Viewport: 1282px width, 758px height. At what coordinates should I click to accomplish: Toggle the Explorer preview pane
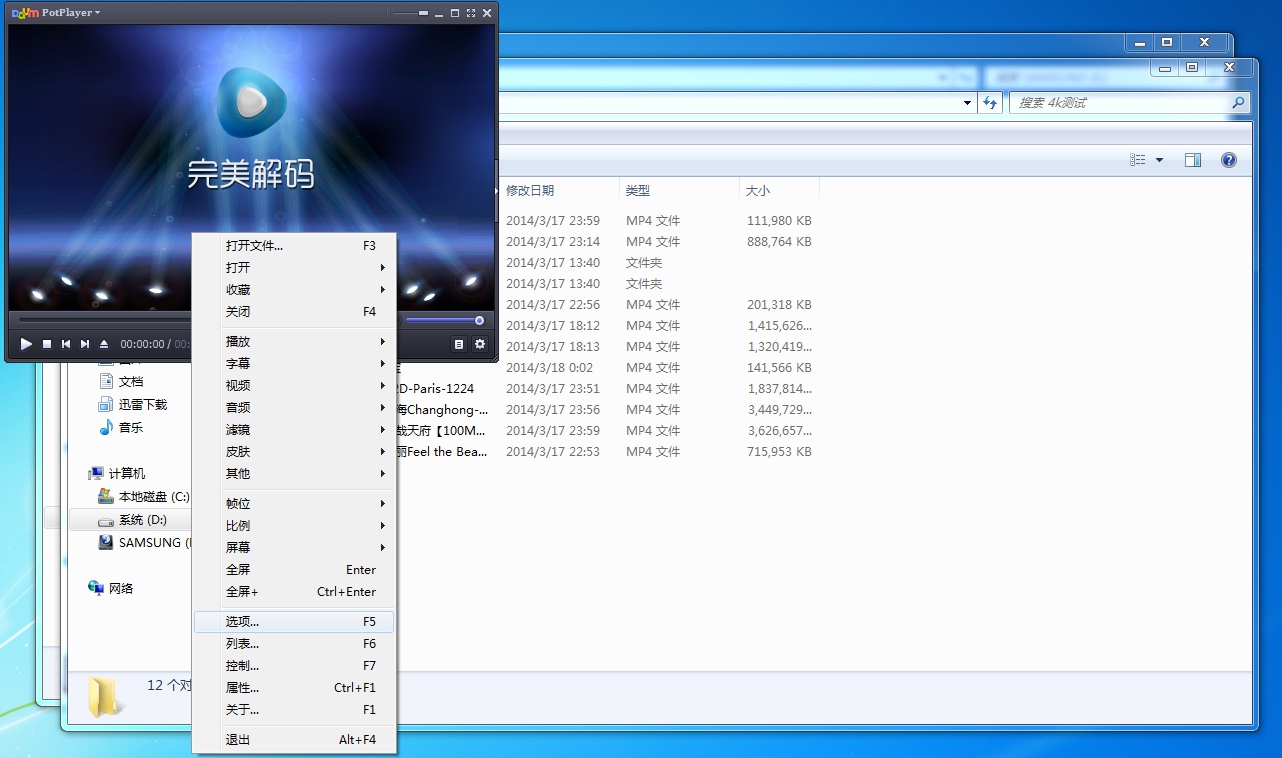(1193, 160)
